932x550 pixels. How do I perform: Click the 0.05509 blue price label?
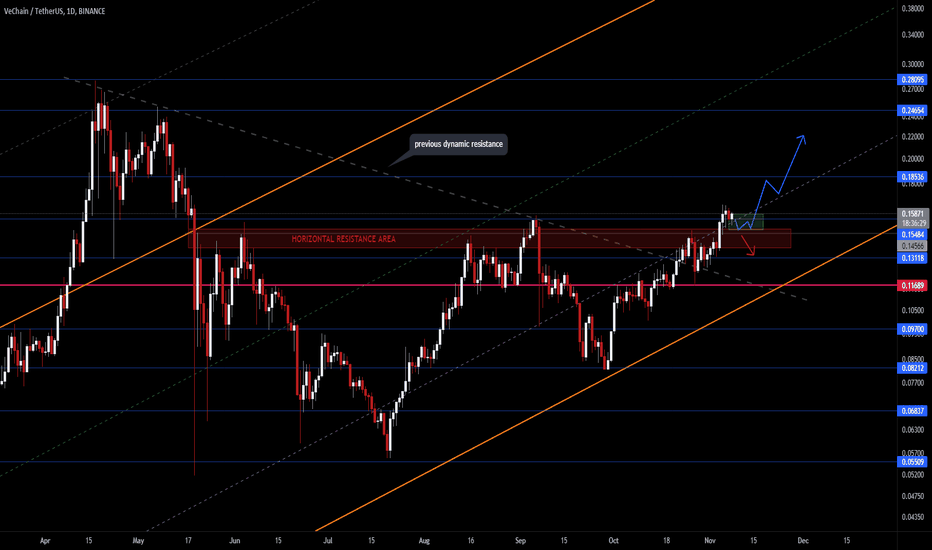point(912,462)
